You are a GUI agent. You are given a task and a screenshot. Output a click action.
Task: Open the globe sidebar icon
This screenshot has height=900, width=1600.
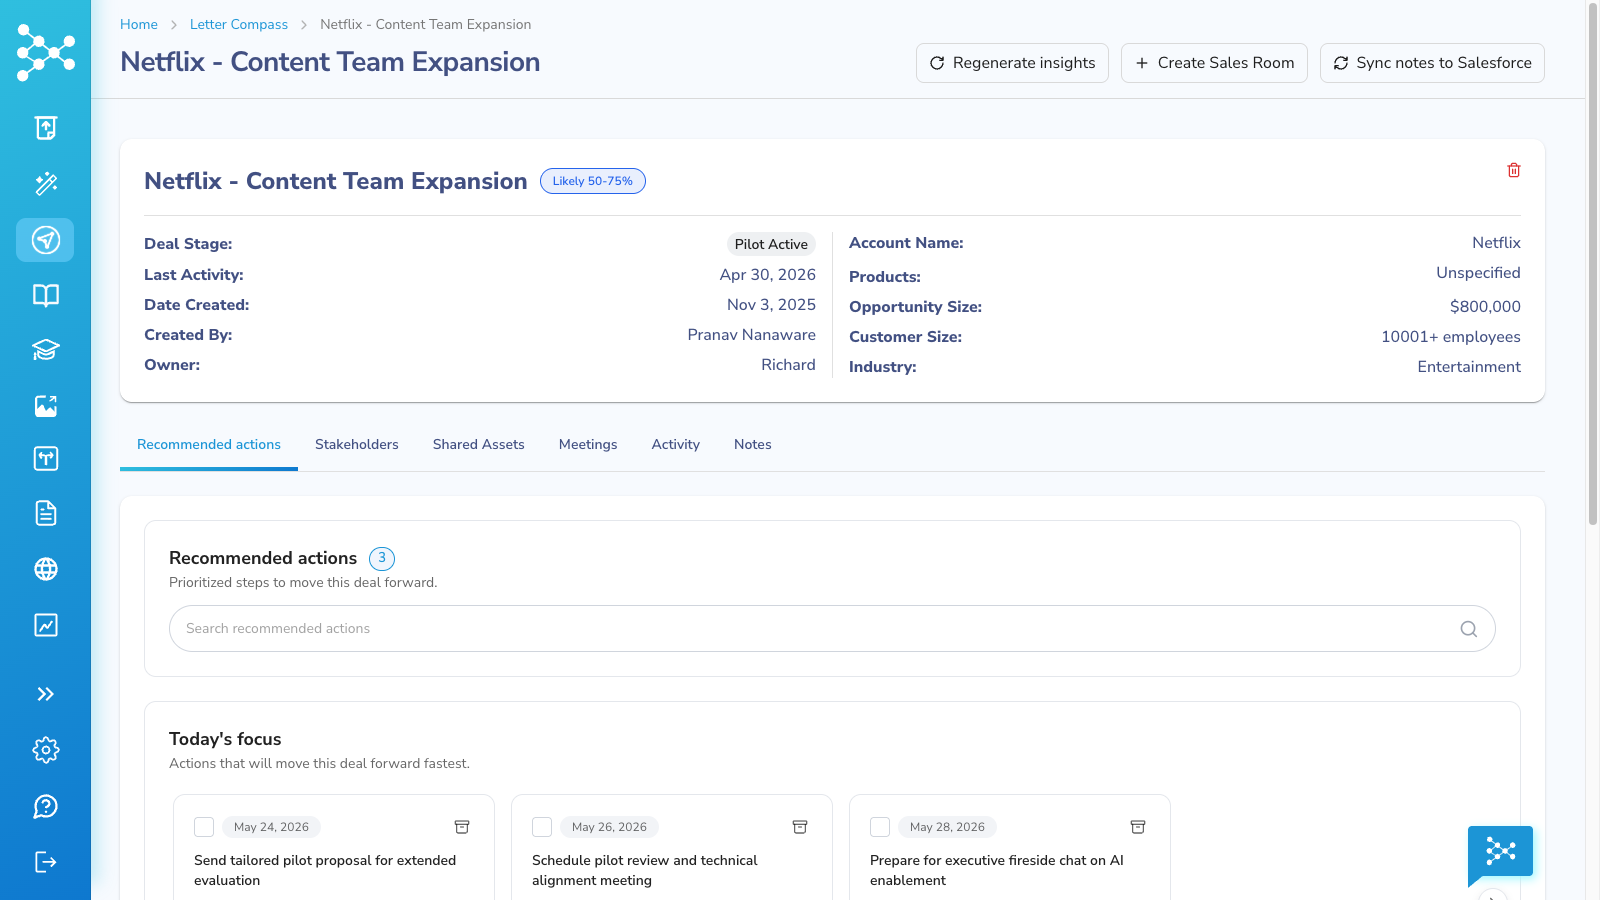click(46, 569)
